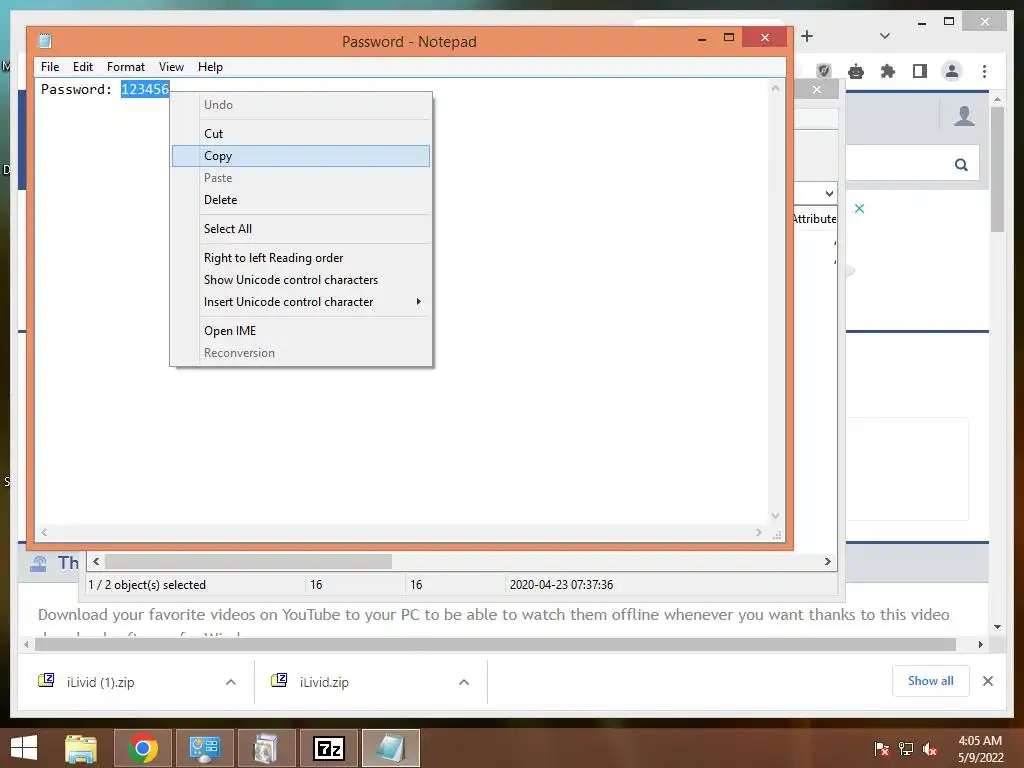This screenshot has width=1024, height=768.
Task: Open the iLivid (1).zip download item
Action: pyautogui.click(x=100, y=682)
